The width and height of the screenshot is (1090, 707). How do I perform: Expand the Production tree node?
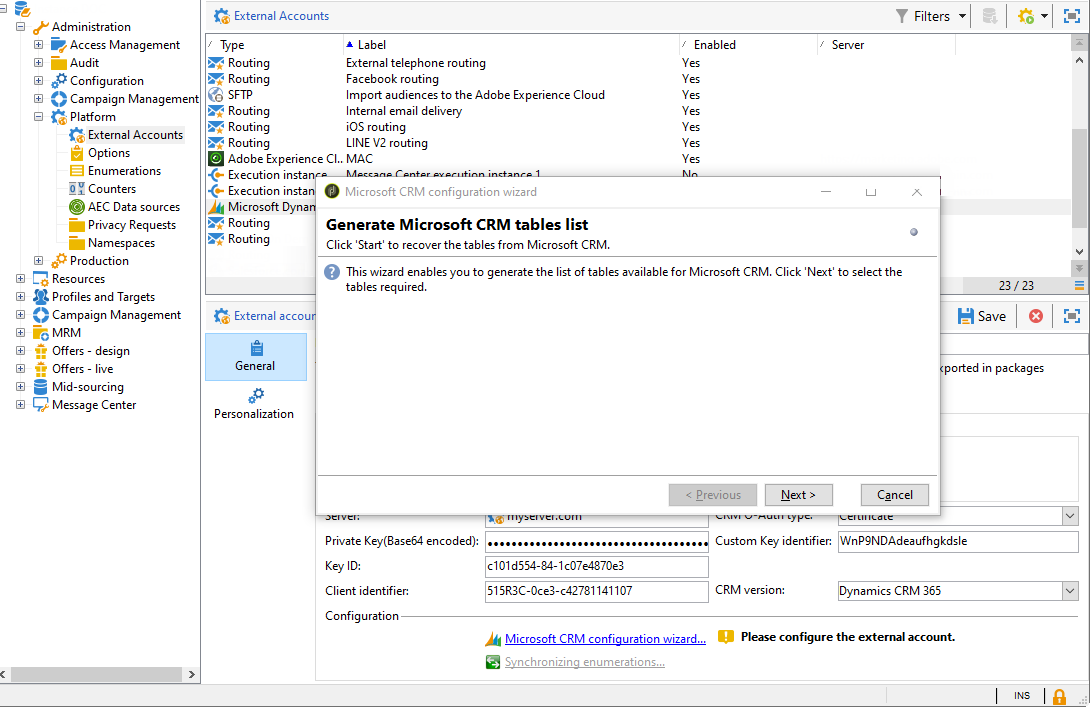coord(38,261)
